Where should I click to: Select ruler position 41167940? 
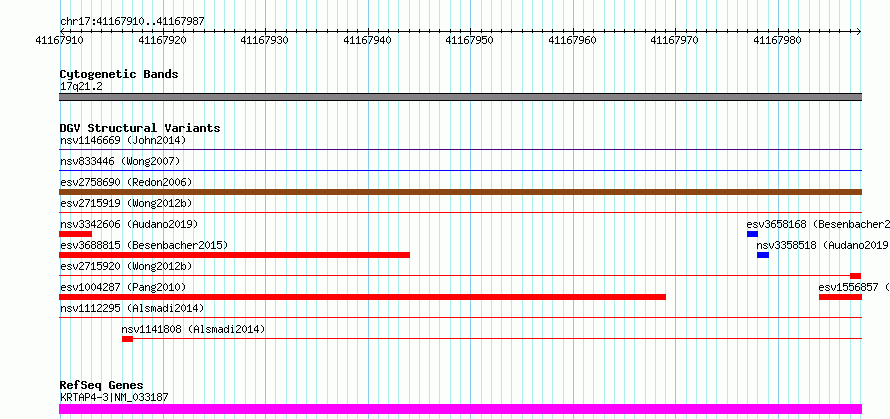pyautogui.click(x=367, y=40)
